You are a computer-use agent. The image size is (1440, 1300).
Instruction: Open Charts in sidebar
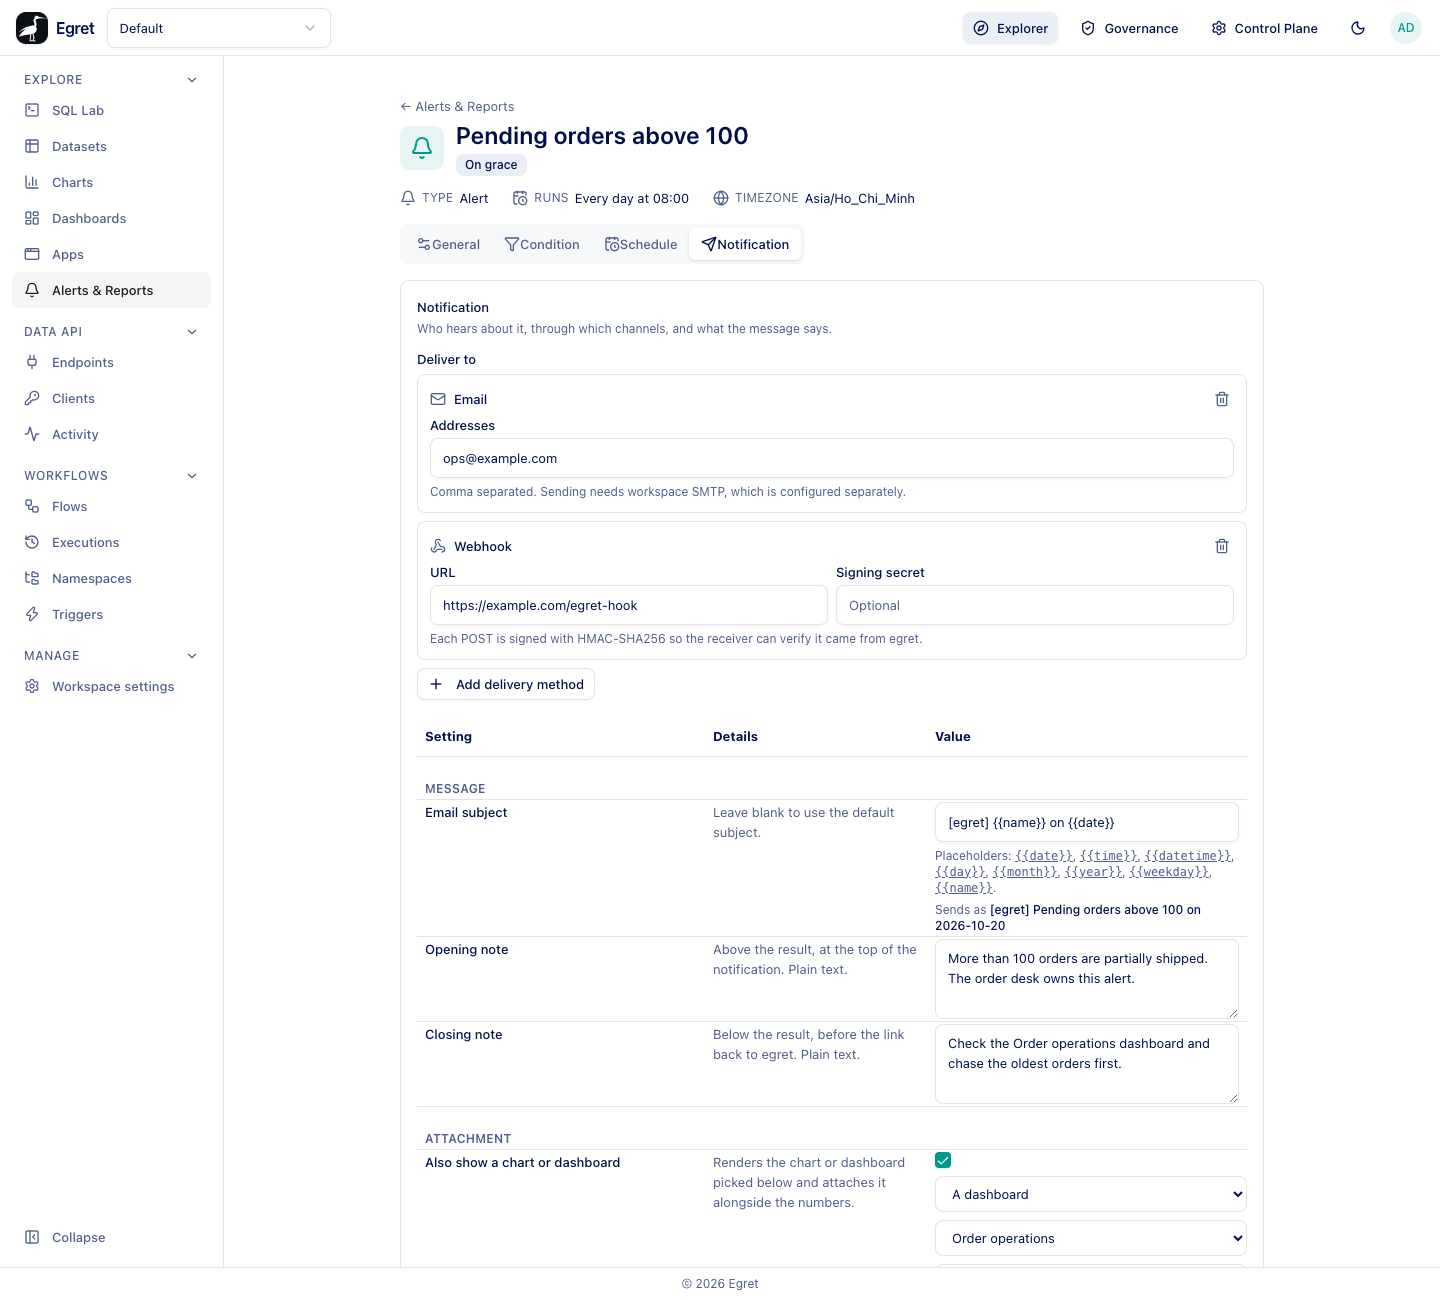[112, 182]
